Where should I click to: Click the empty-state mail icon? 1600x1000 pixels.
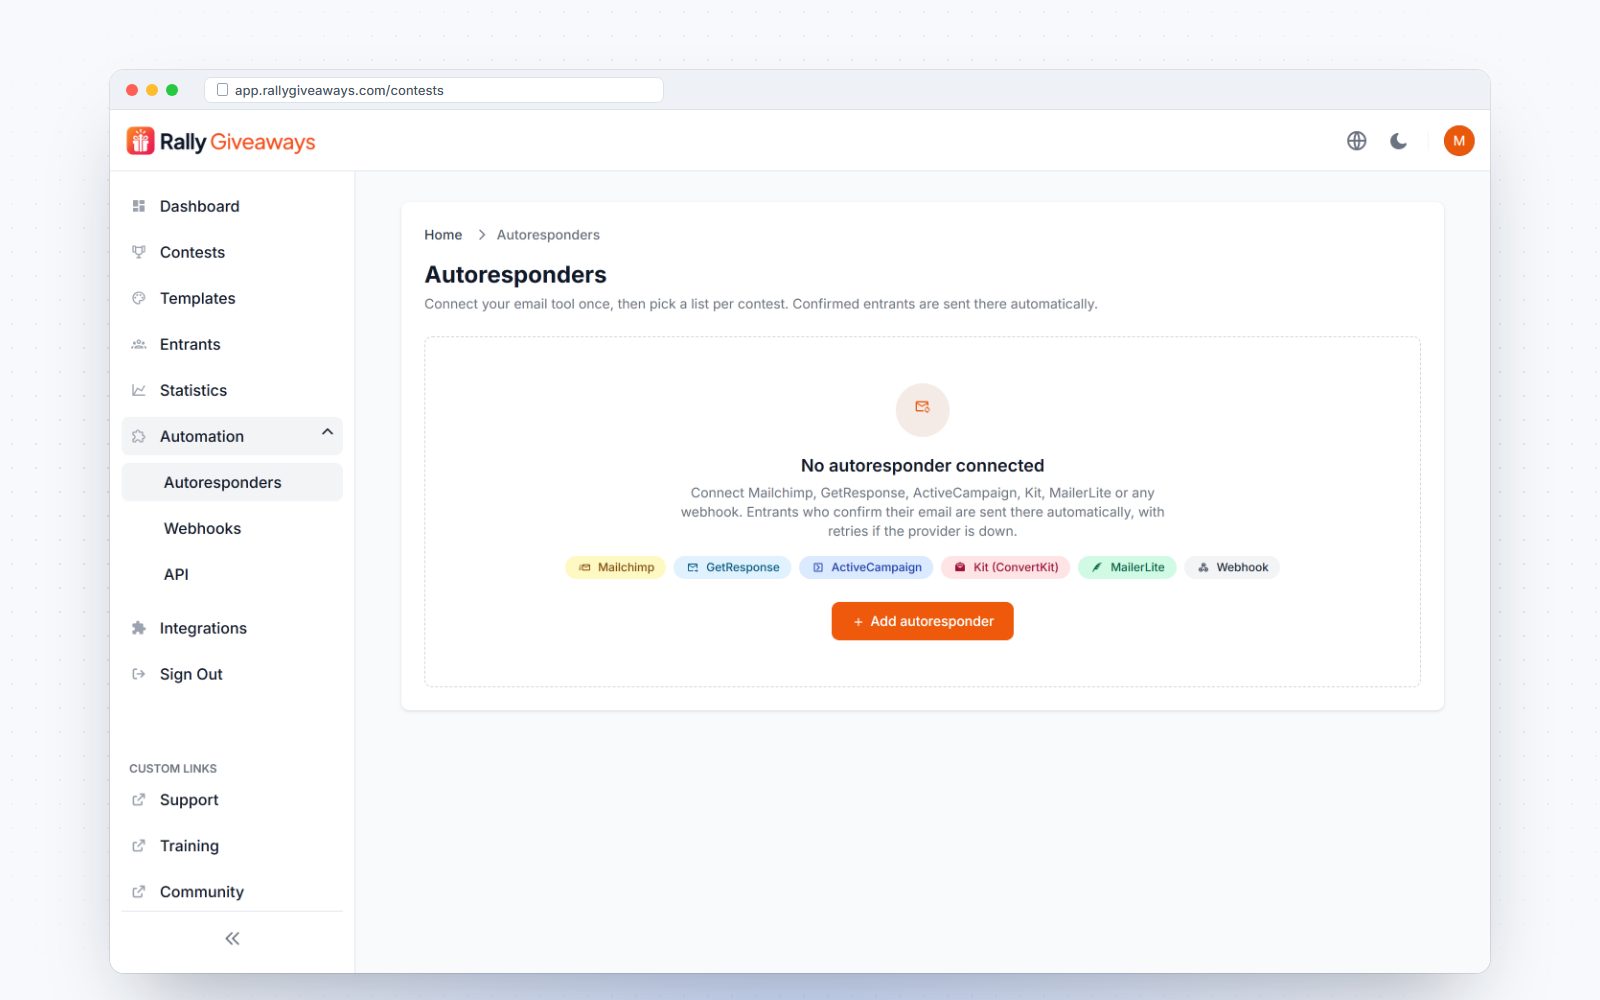(x=922, y=409)
